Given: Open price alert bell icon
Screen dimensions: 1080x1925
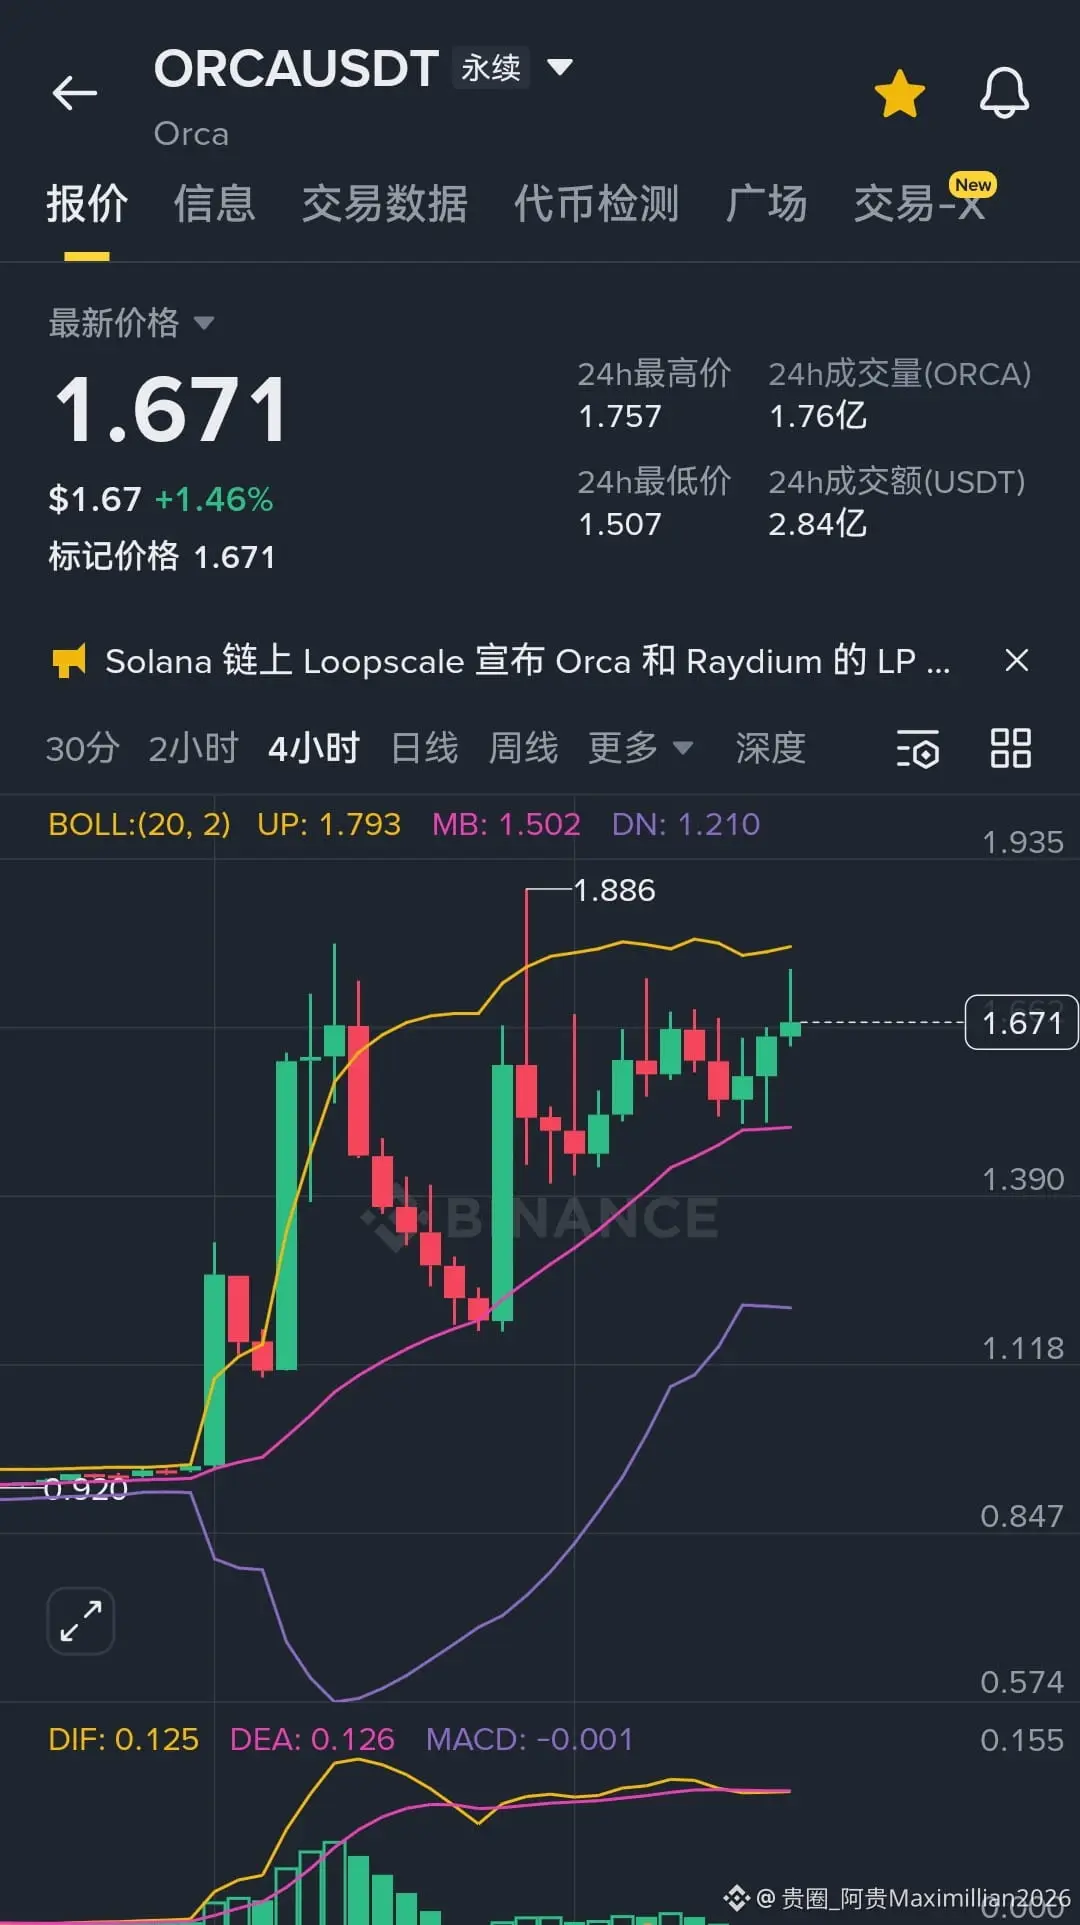Looking at the screenshot, I should (1004, 93).
